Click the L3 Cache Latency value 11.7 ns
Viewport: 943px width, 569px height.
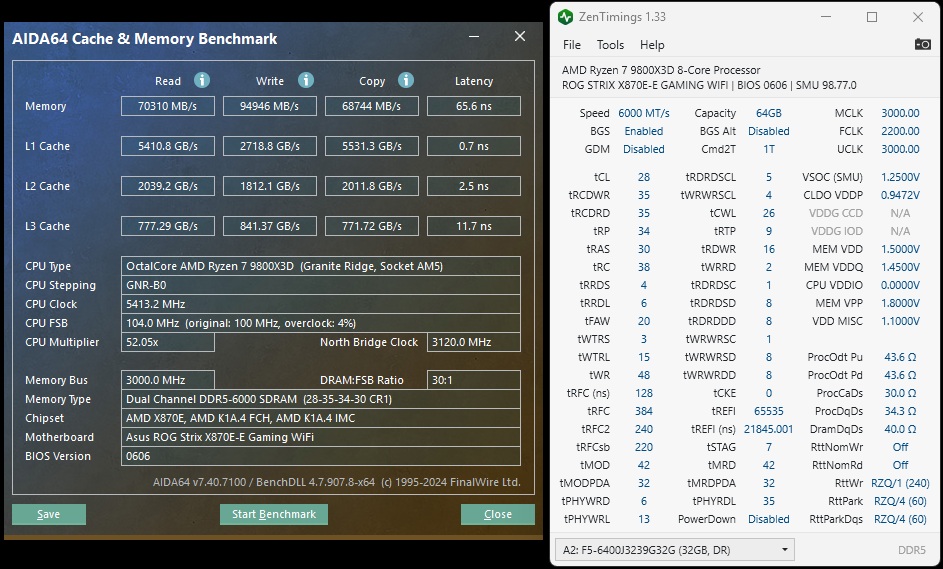pos(474,226)
